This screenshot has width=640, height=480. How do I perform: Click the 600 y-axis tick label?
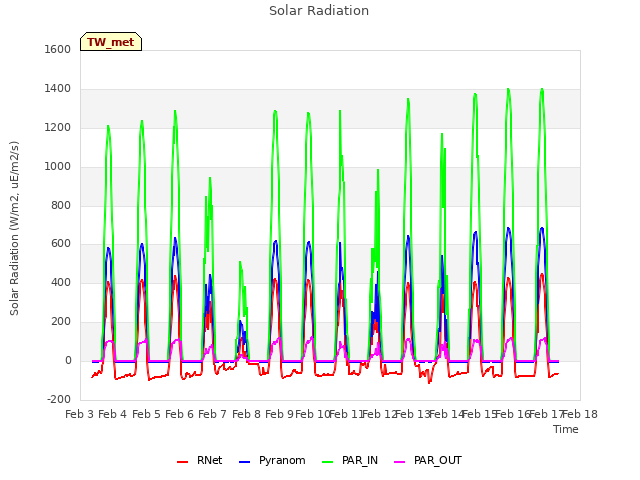(61, 244)
